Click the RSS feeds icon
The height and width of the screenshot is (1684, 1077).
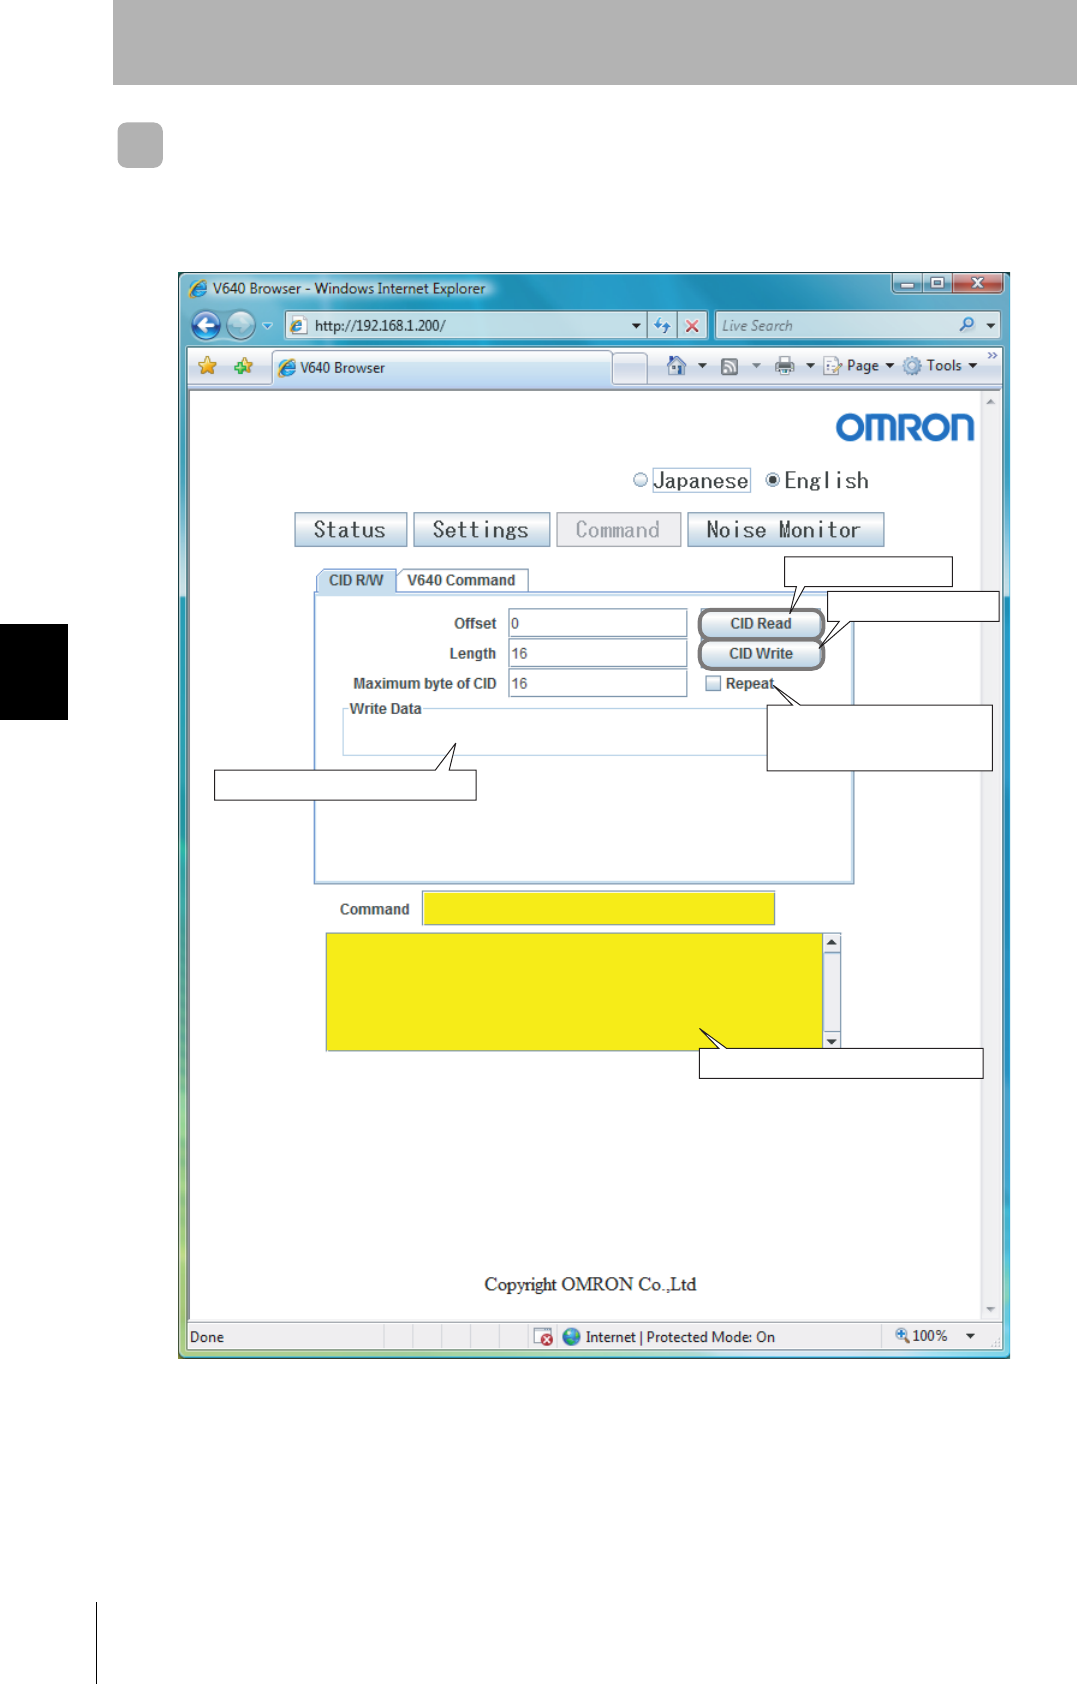coord(730,366)
